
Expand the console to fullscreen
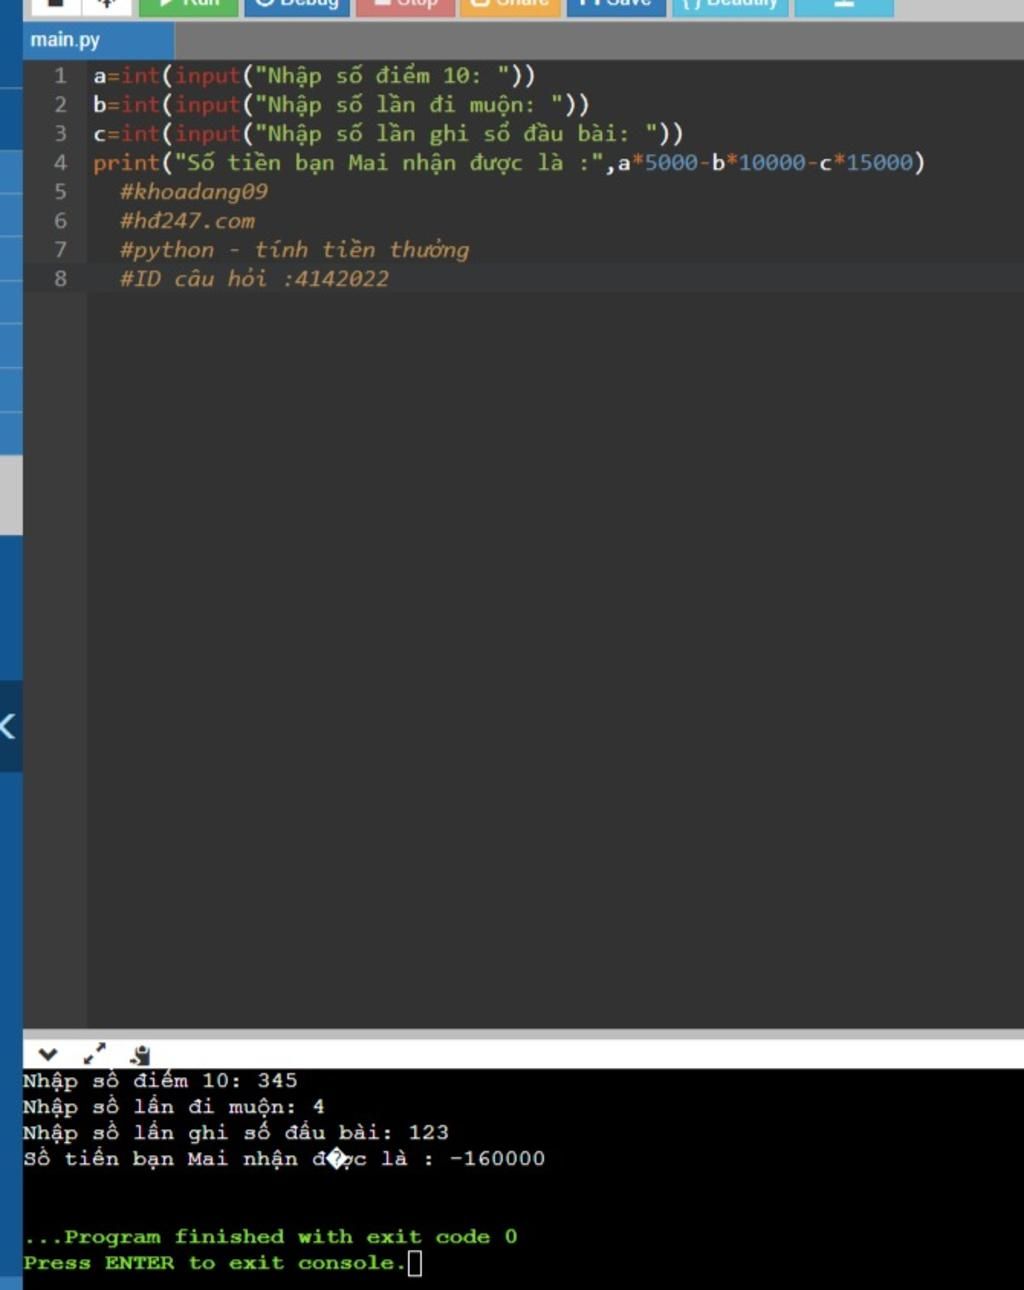[x=94, y=1054]
